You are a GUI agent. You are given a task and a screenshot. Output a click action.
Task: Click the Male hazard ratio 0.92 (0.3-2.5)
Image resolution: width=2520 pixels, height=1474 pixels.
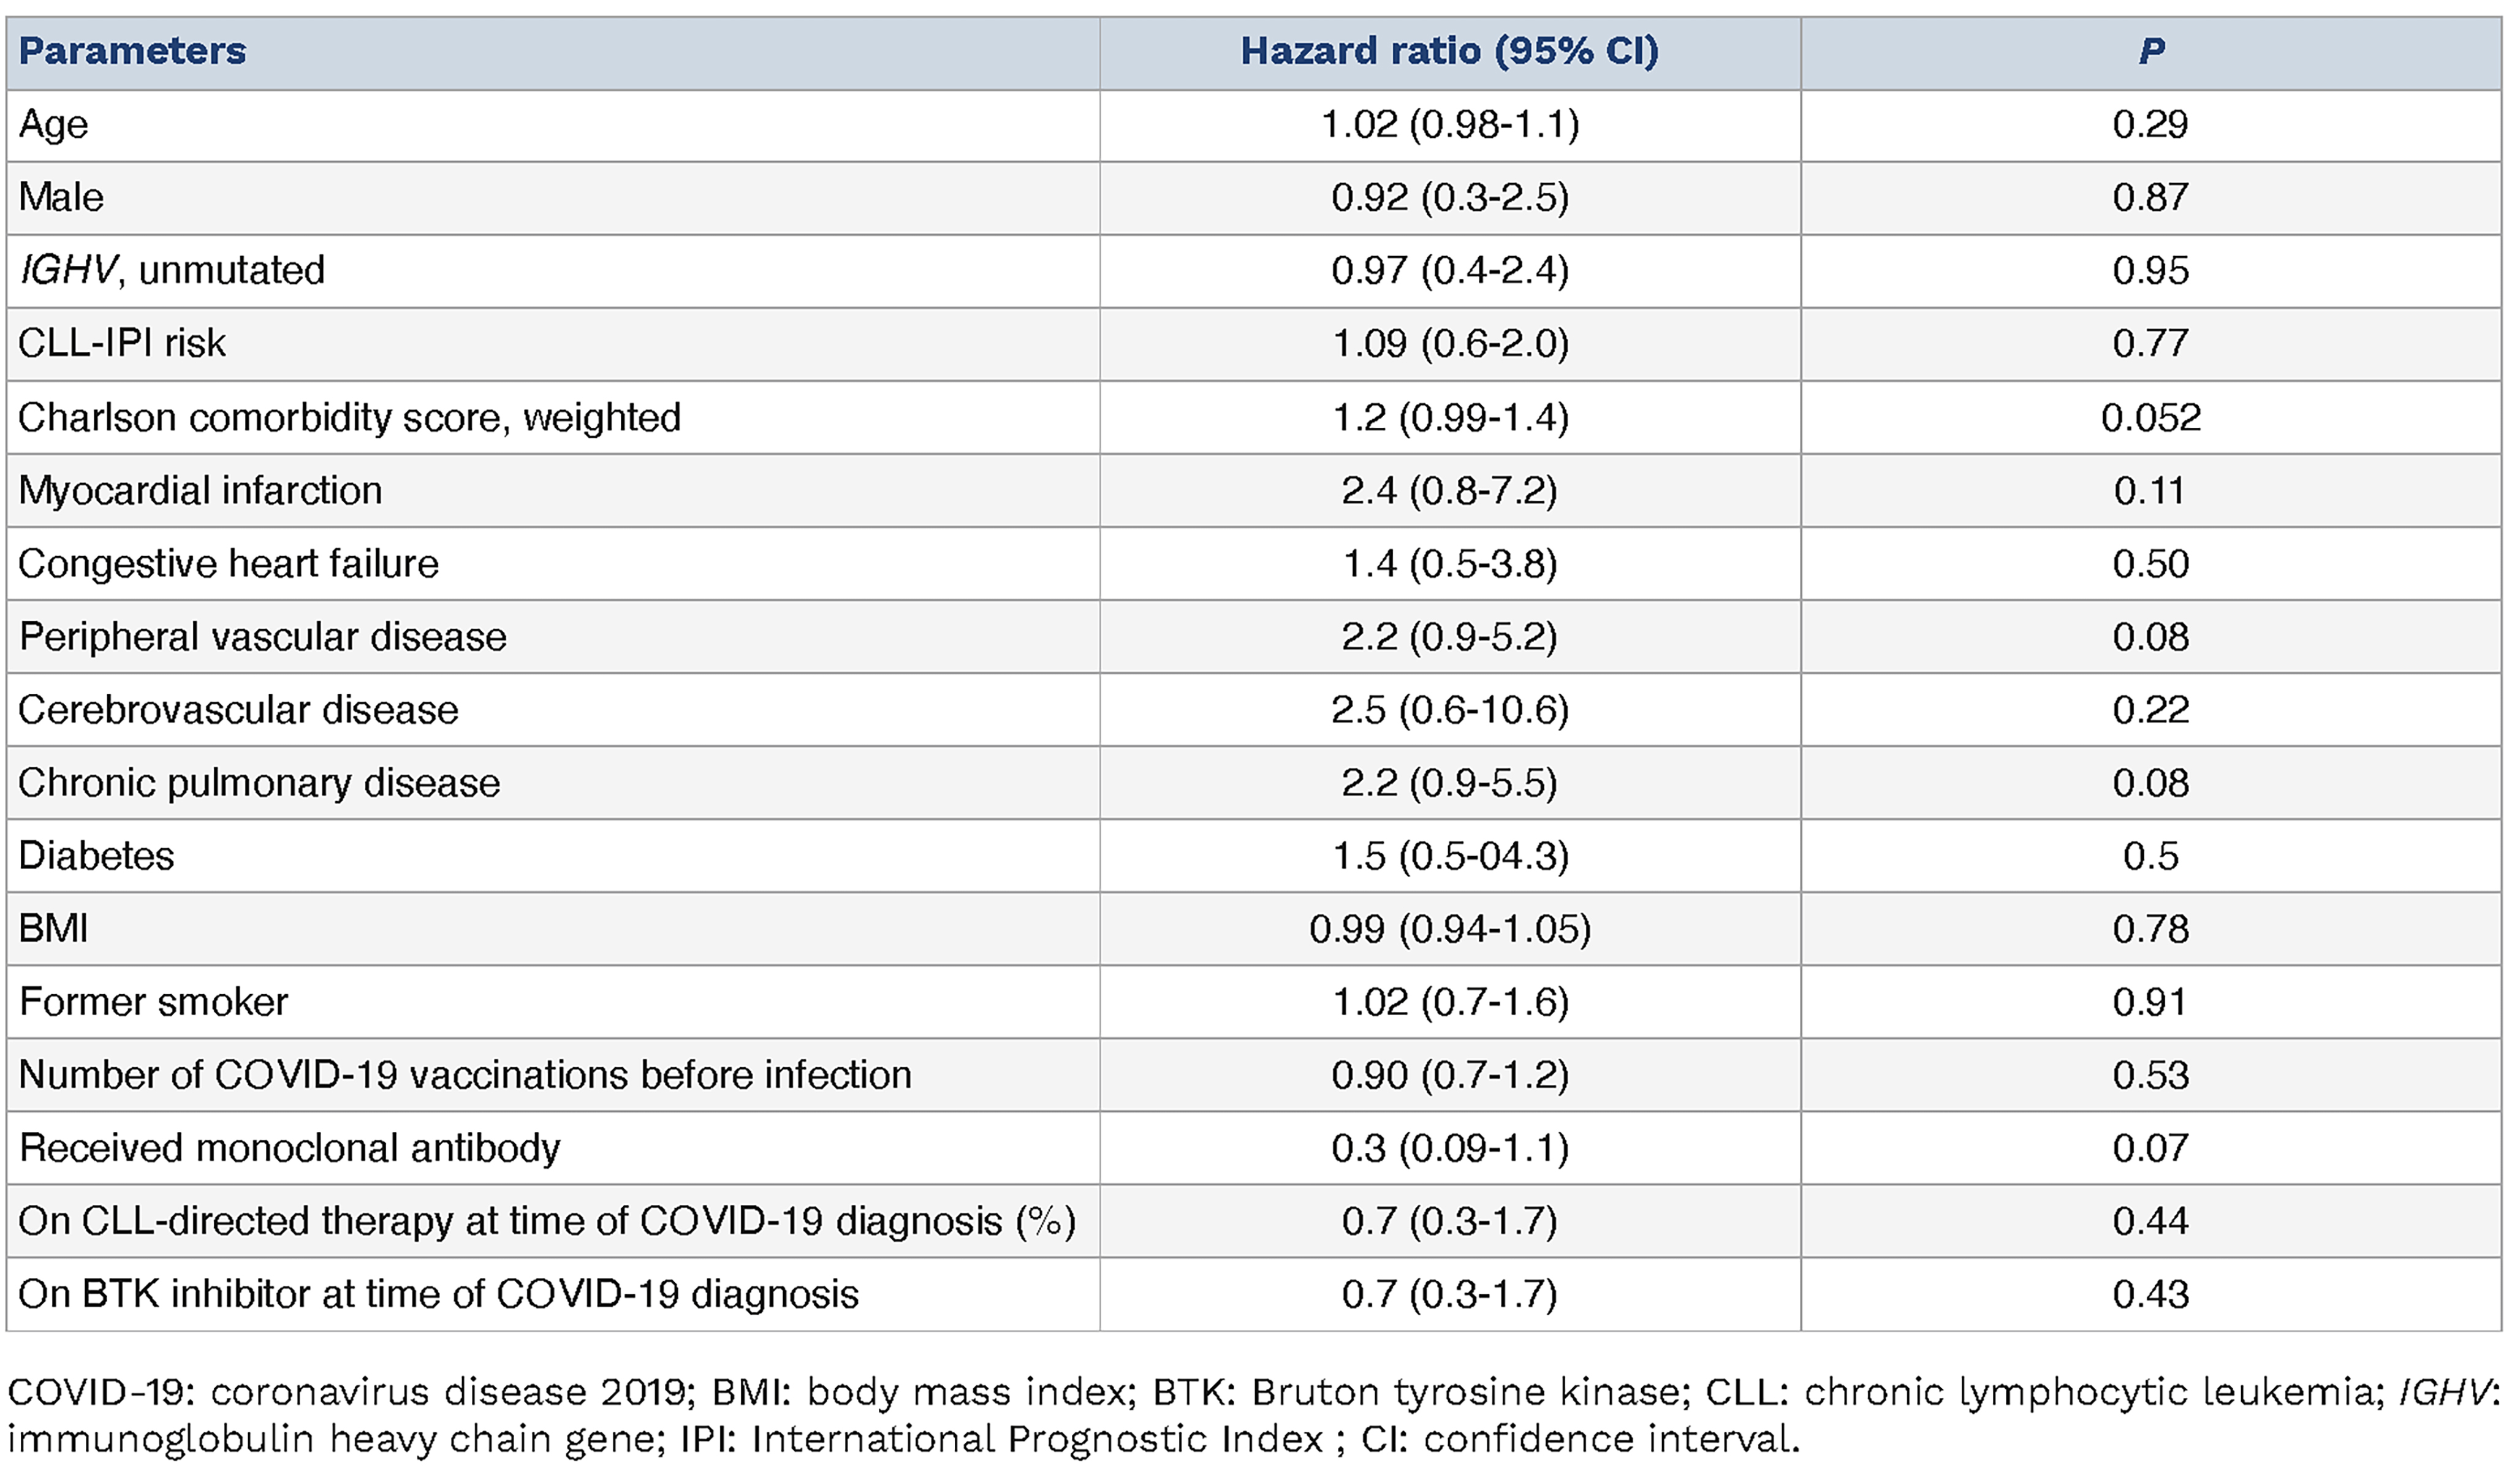pyautogui.click(x=1449, y=197)
